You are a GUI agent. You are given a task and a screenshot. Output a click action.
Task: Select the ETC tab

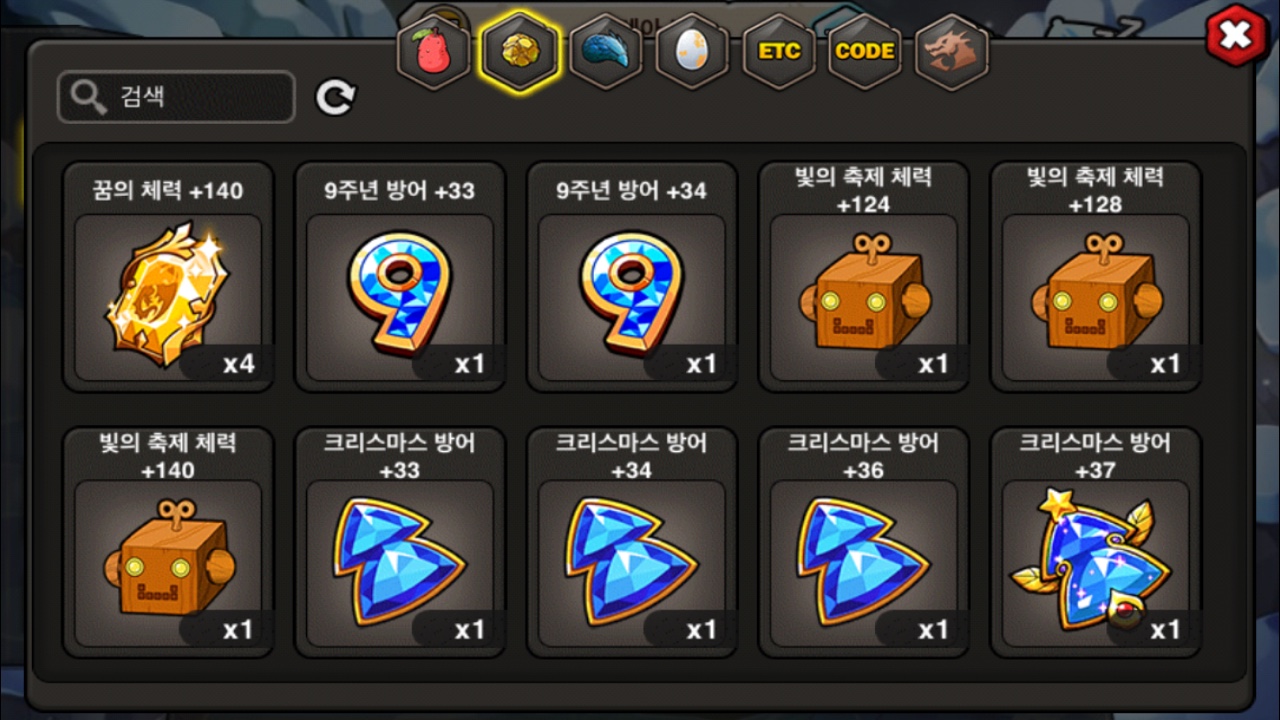click(x=779, y=53)
